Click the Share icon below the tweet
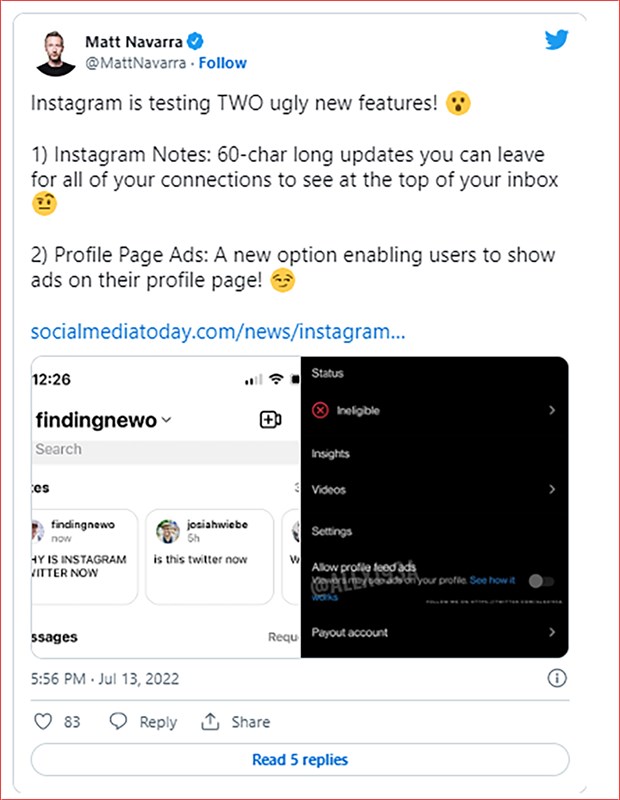The image size is (620, 800). 212,721
